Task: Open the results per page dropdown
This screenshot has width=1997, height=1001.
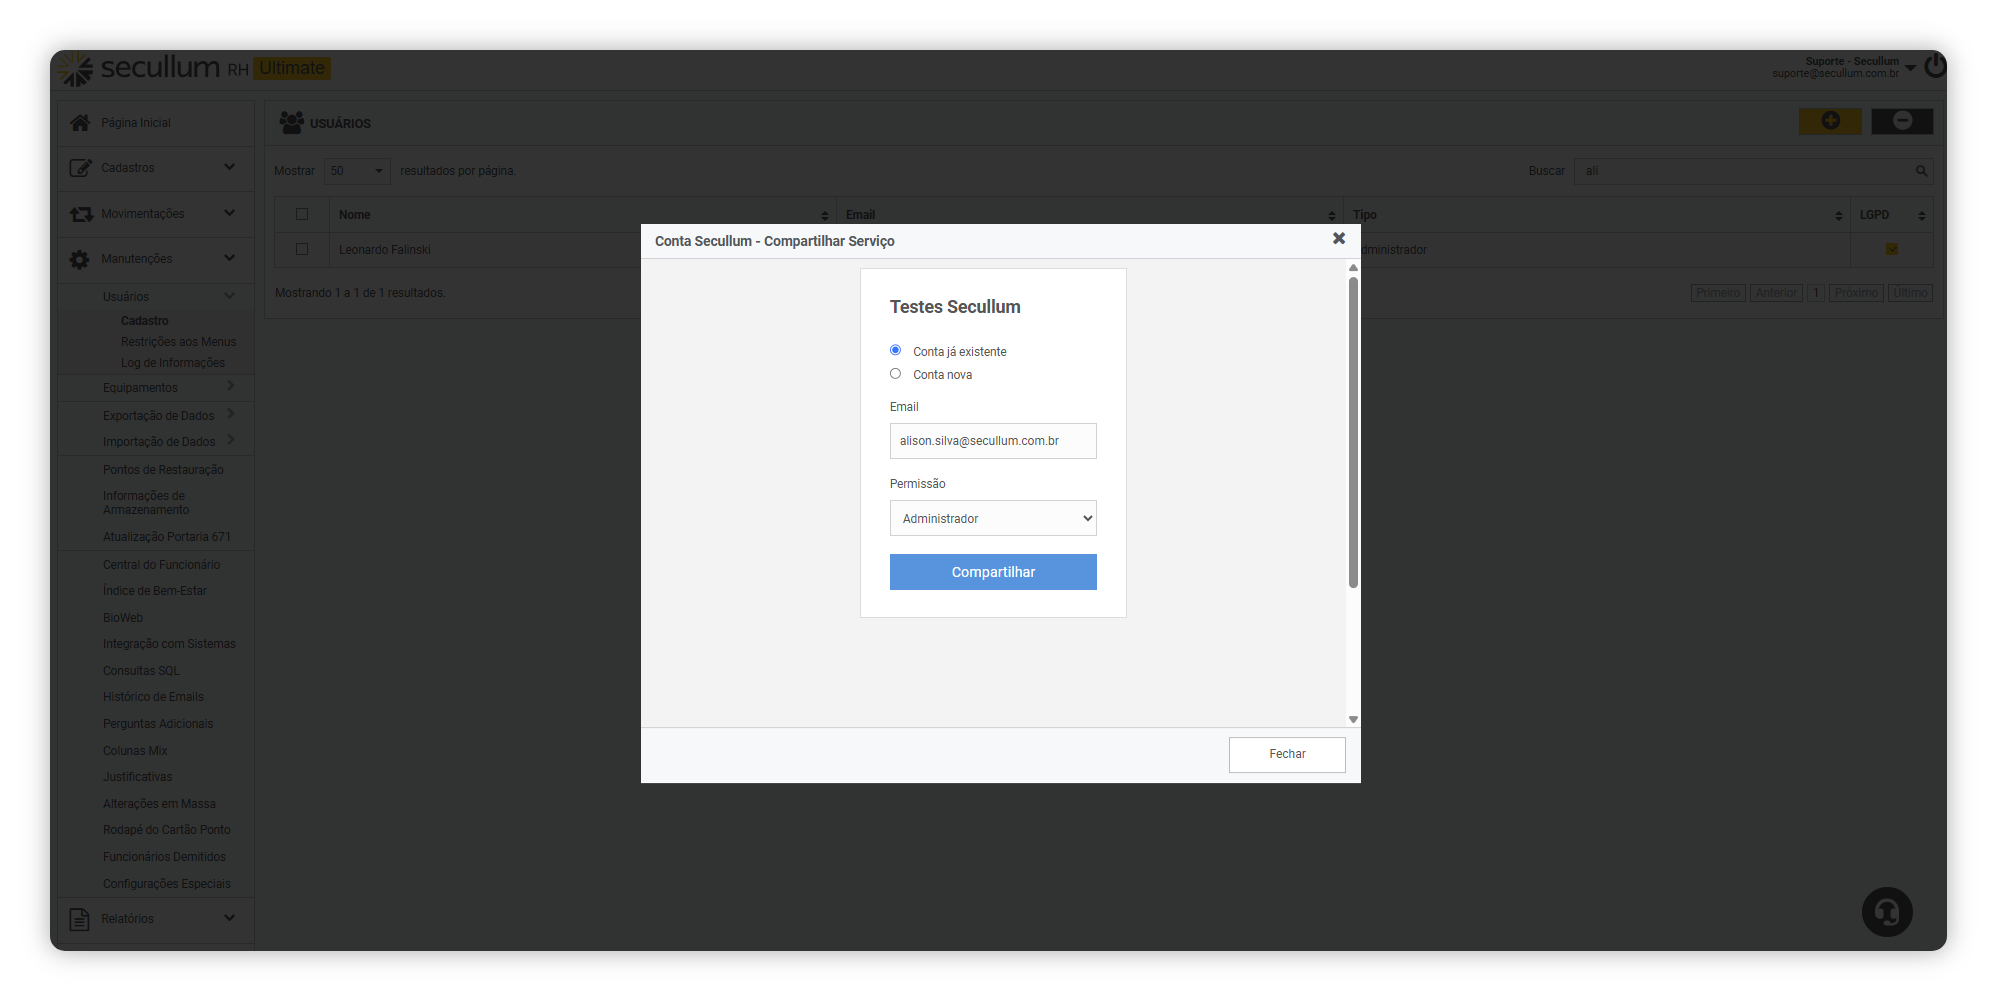Action: click(357, 171)
